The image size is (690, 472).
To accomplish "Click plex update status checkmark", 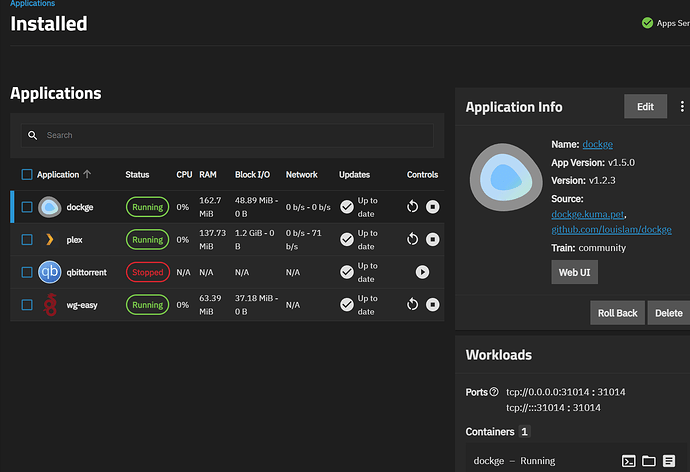I will pyautogui.click(x=347, y=239).
